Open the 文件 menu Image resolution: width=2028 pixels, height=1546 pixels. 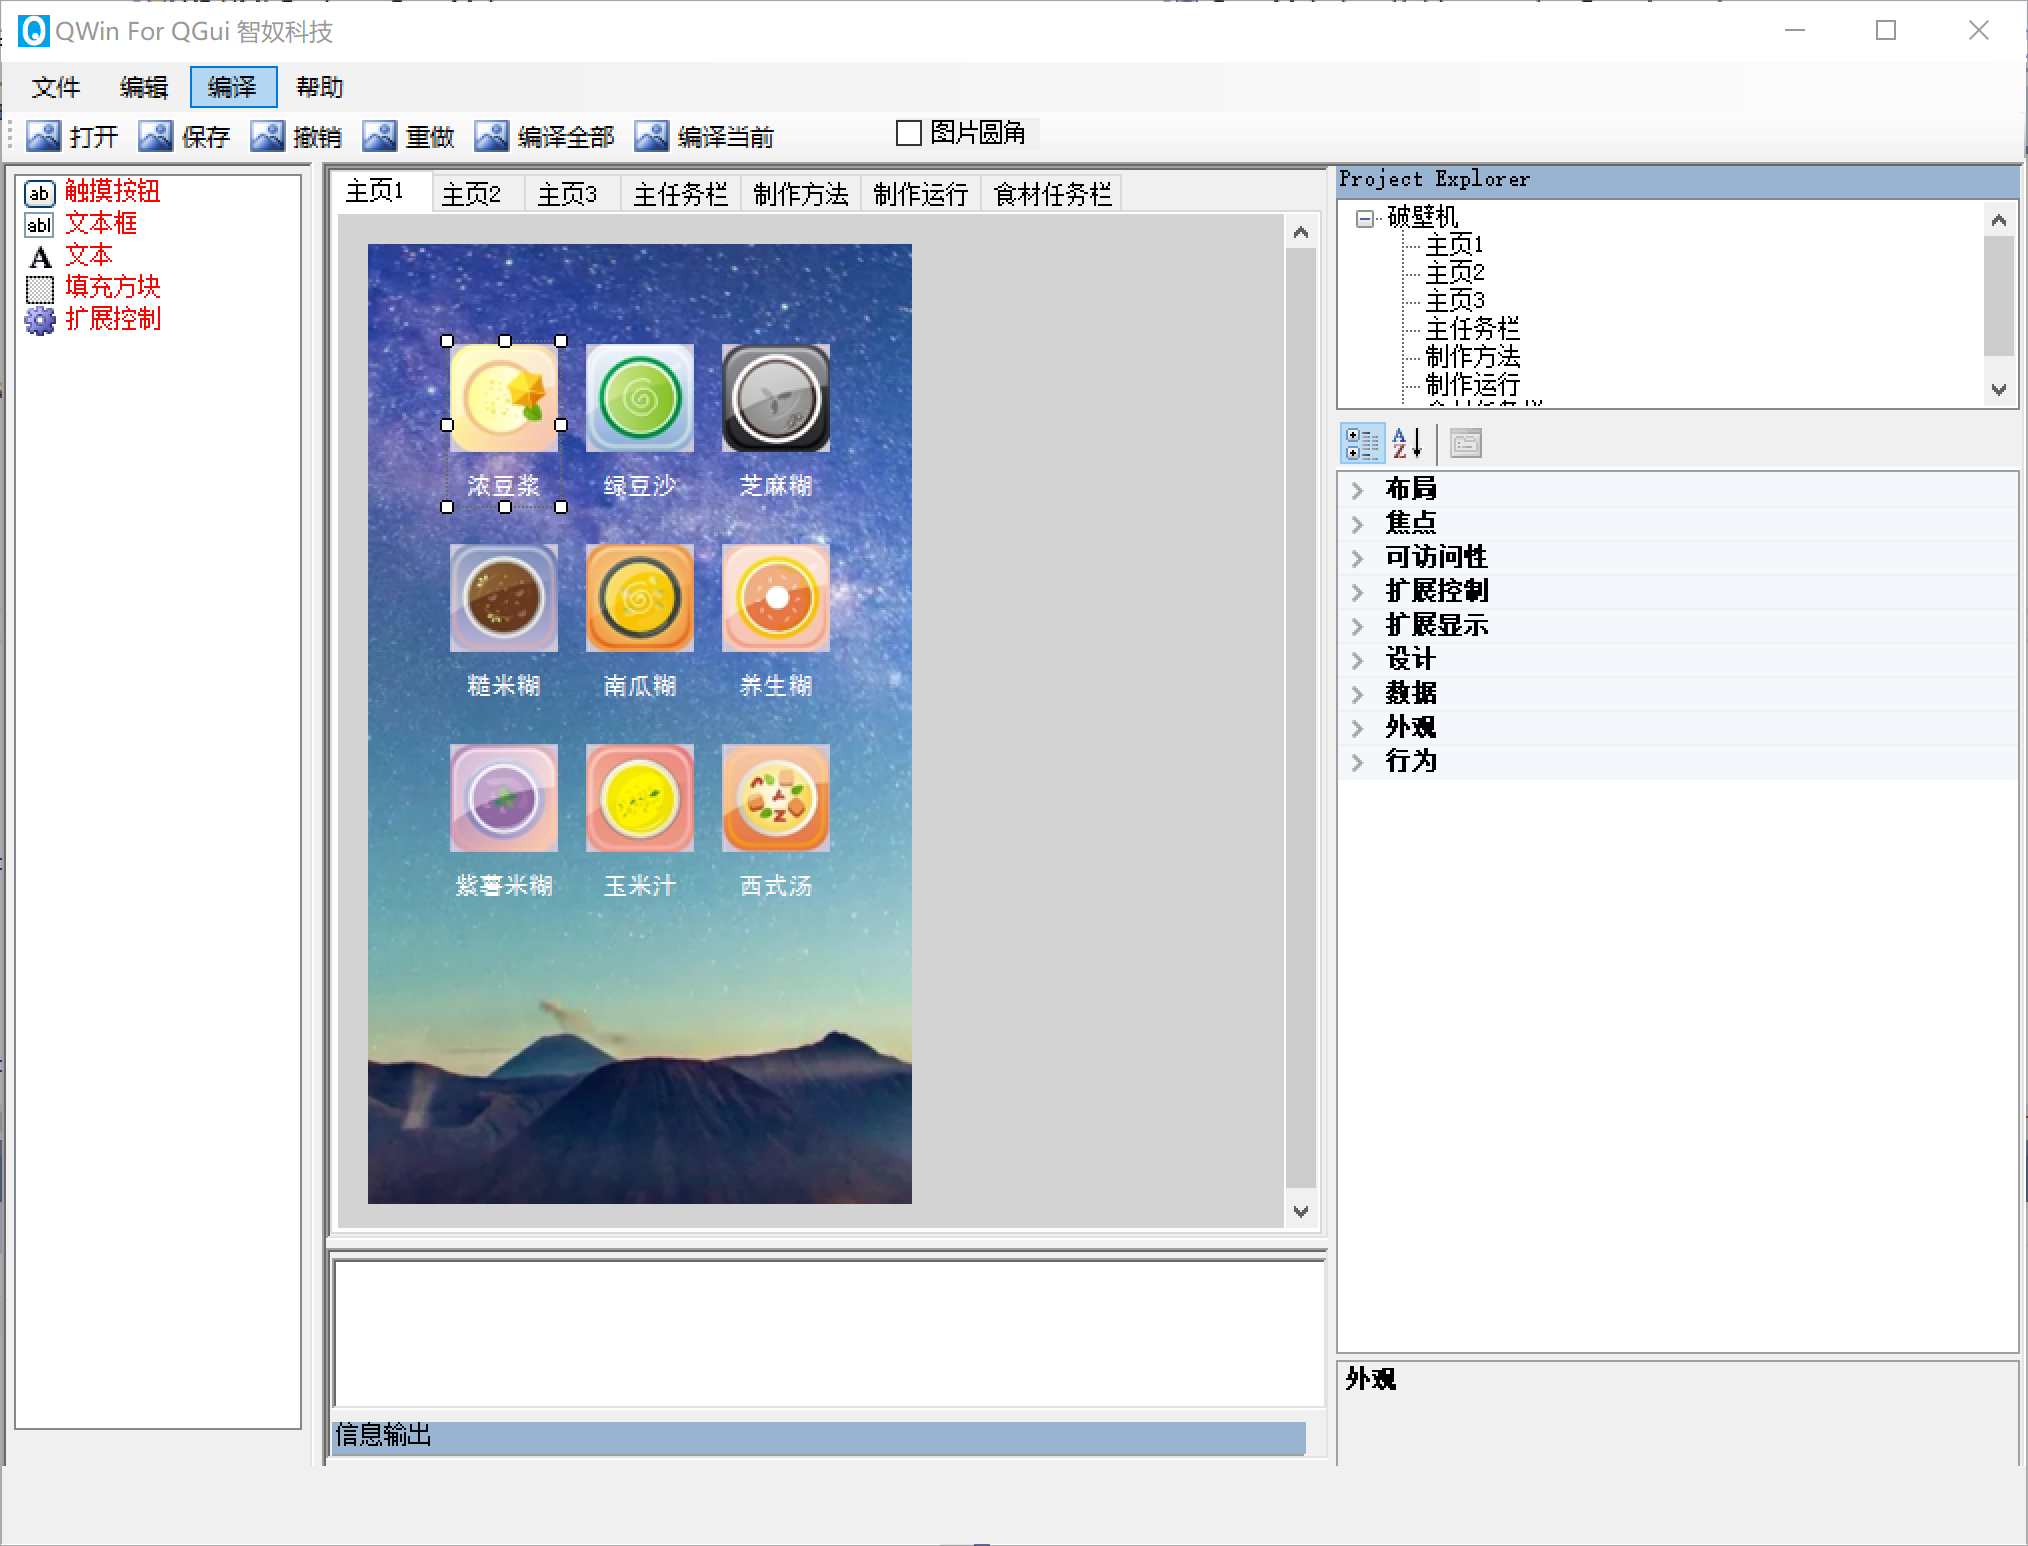coord(56,88)
